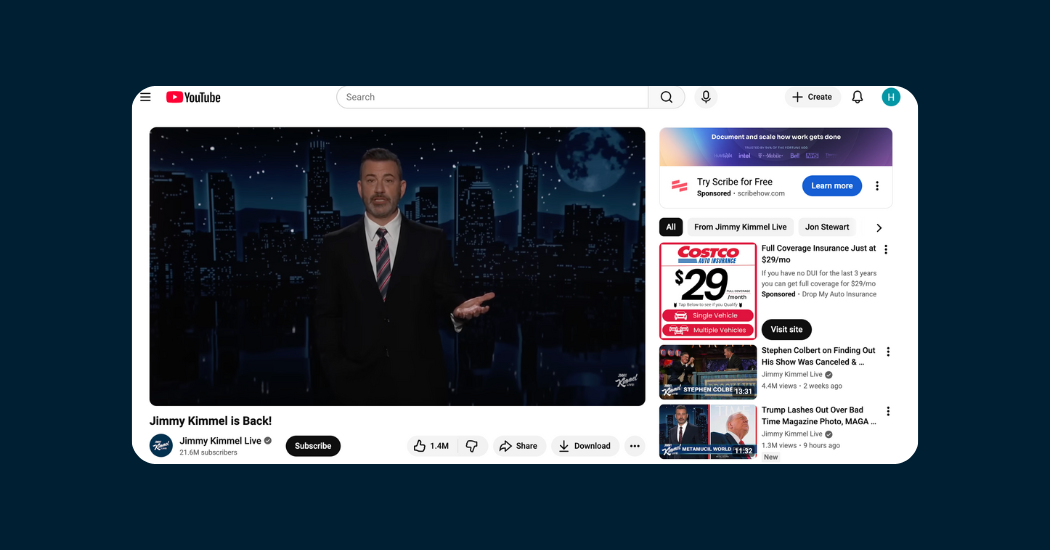Image resolution: width=1050 pixels, height=550 pixels.
Task: Subscribe to Jimmy Kimmel Live
Action: [x=313, y=446]
